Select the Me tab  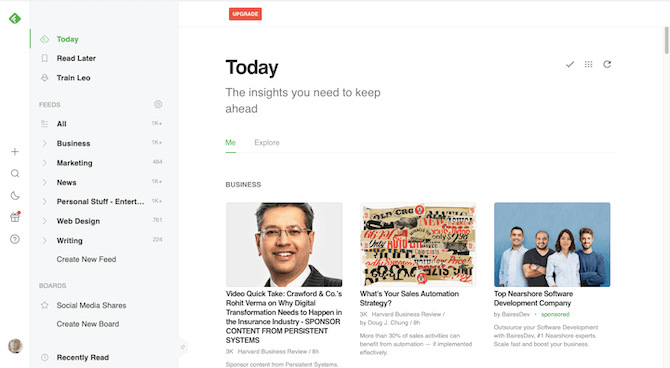click(230, 143)
